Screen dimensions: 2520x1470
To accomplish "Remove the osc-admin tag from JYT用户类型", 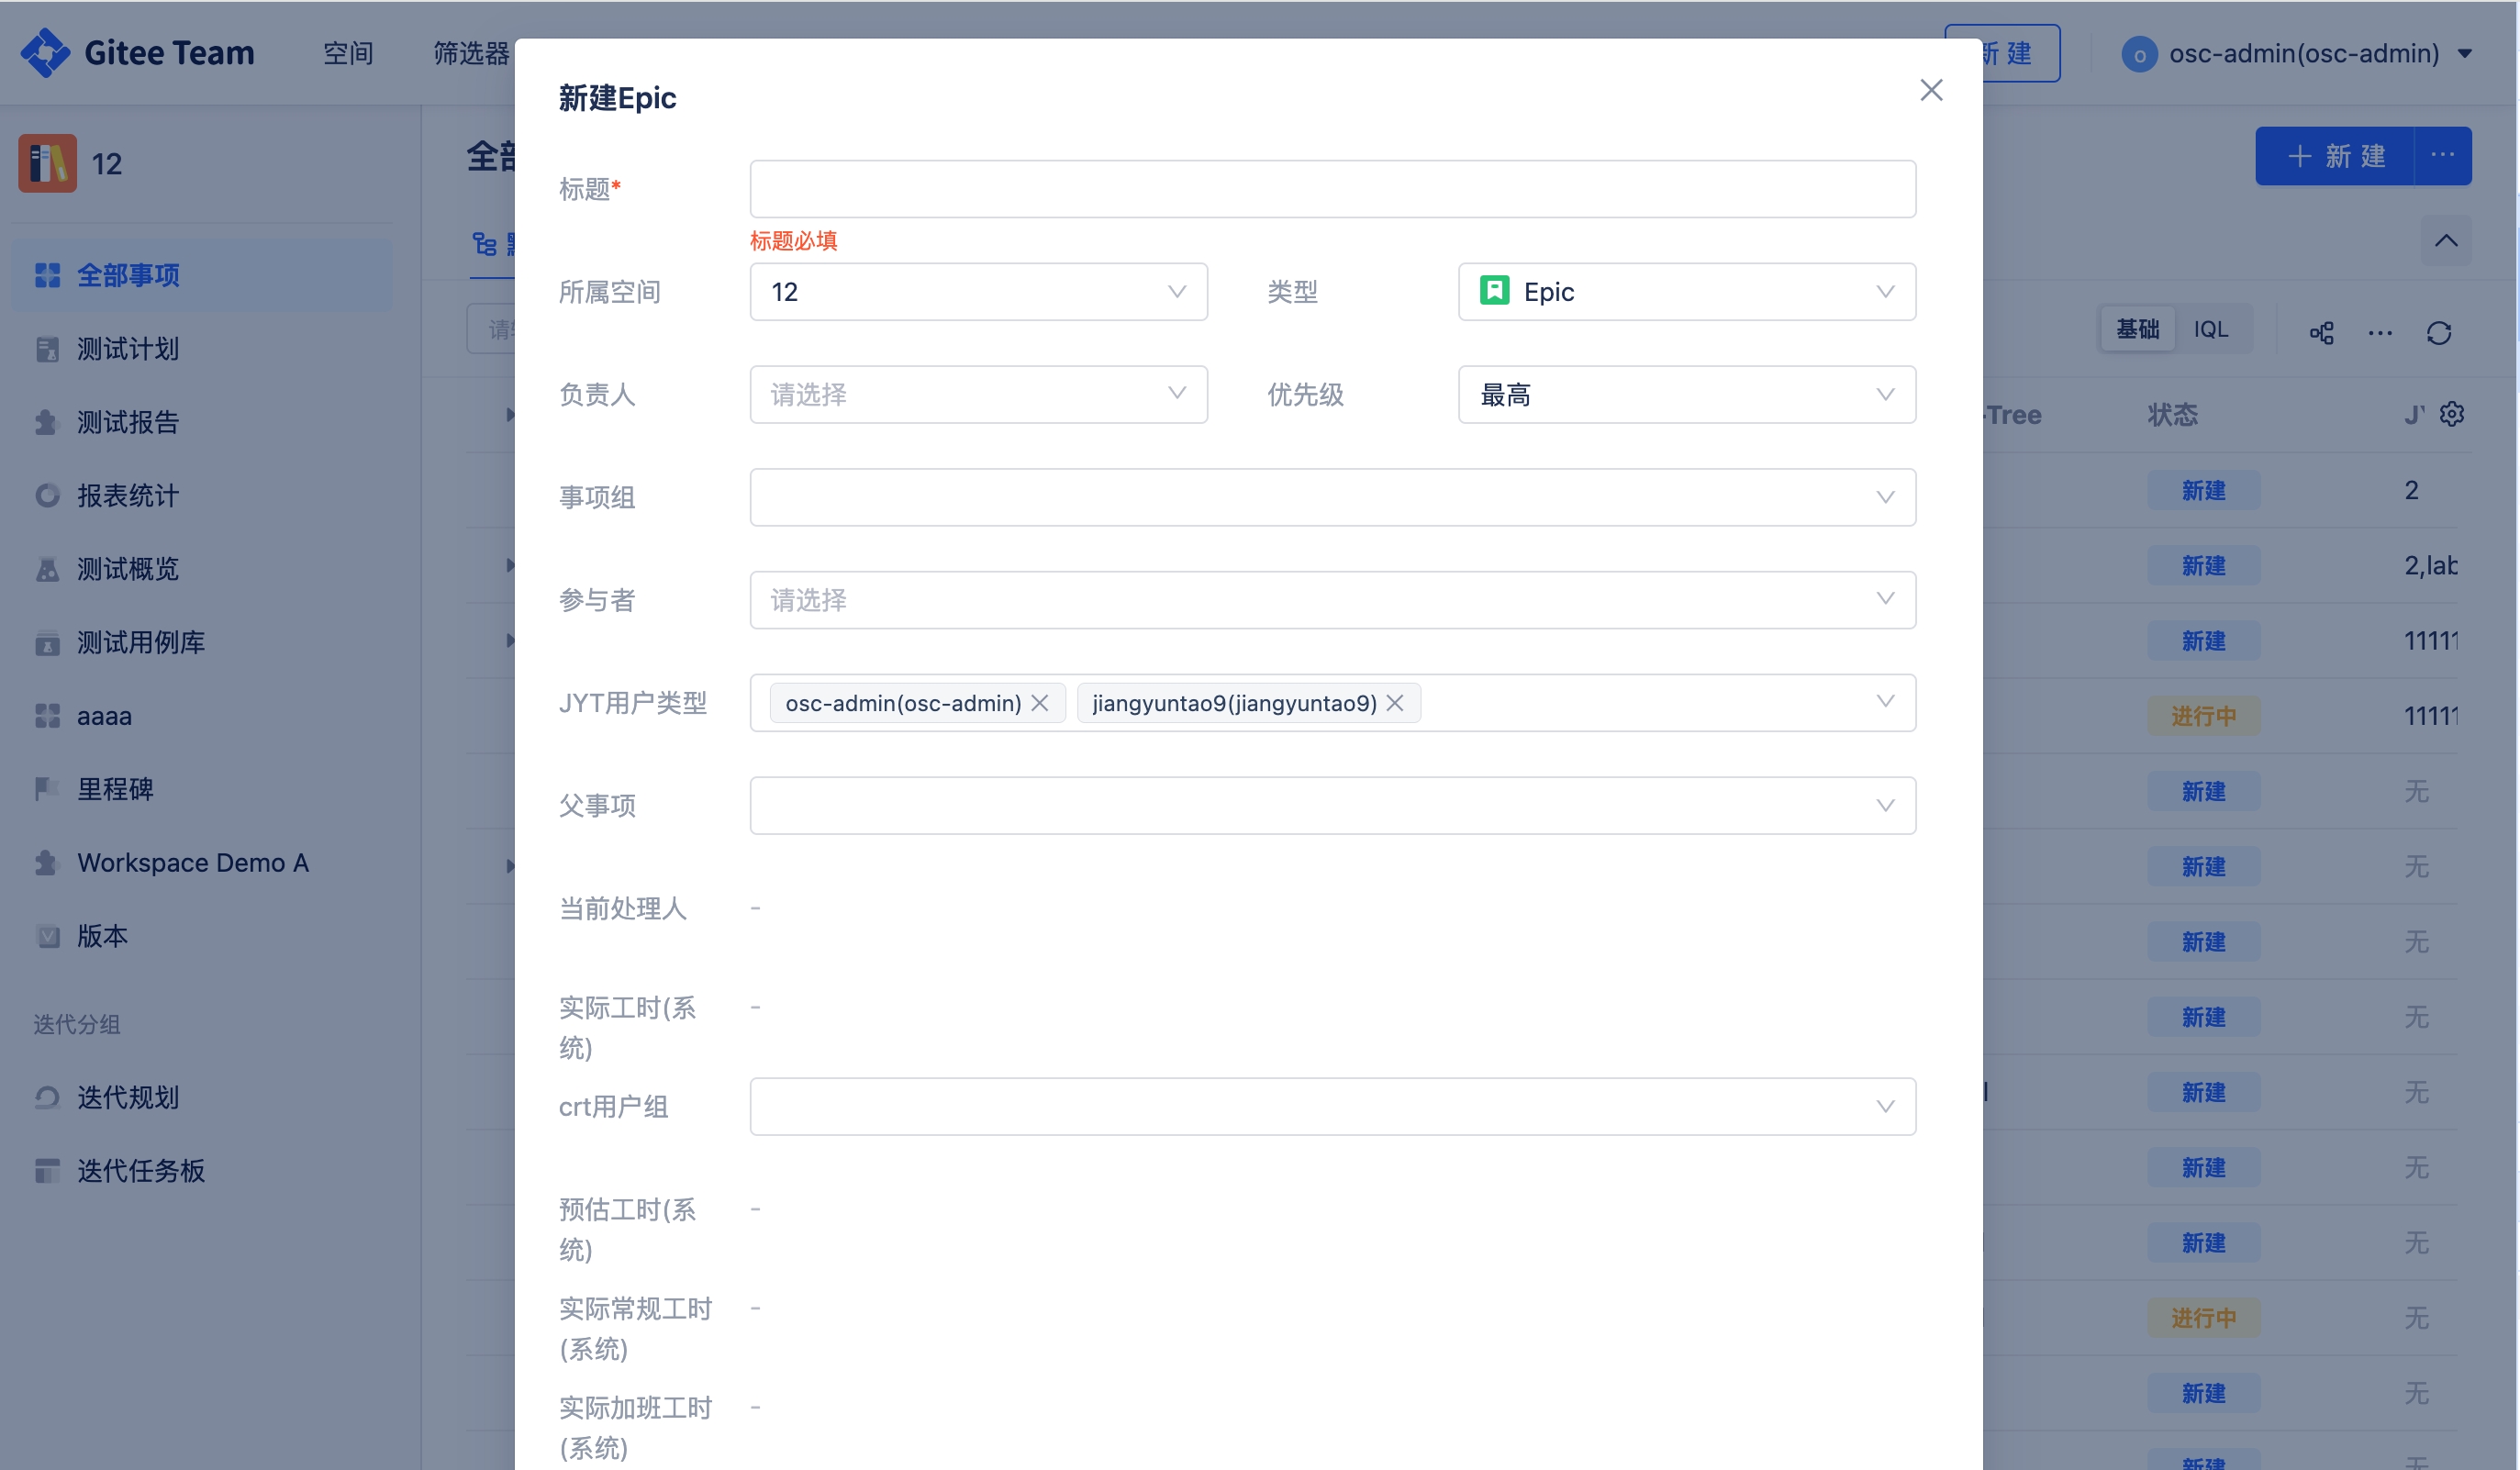I will pyautogui.click(x=1040, y=703).
